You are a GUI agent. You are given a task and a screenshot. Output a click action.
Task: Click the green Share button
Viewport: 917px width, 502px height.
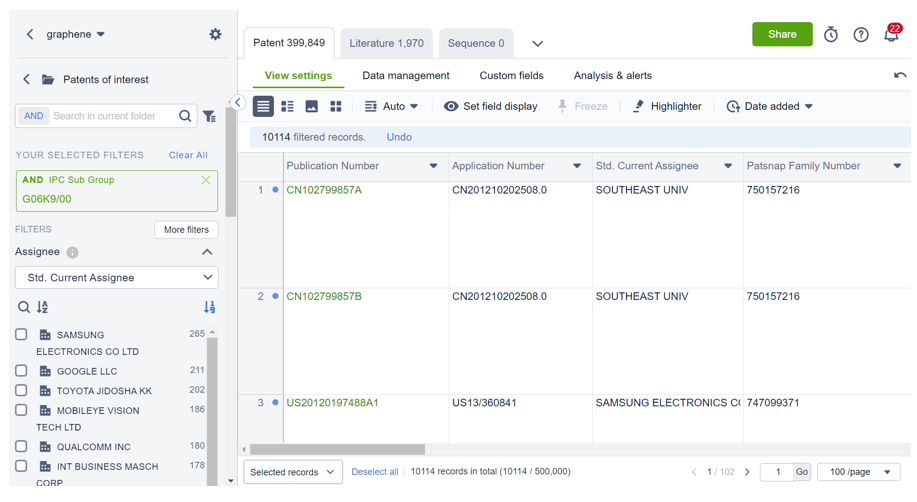coord(782,34)
